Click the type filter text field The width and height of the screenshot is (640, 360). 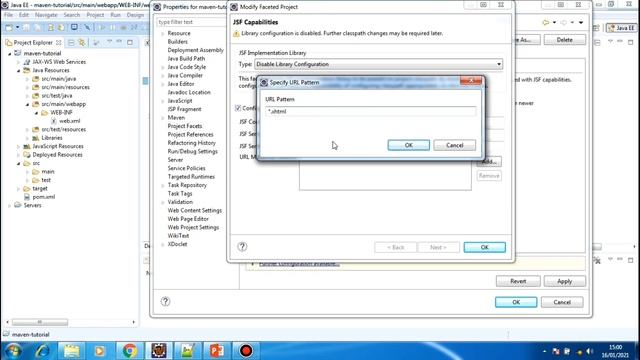tap(192, 22)
